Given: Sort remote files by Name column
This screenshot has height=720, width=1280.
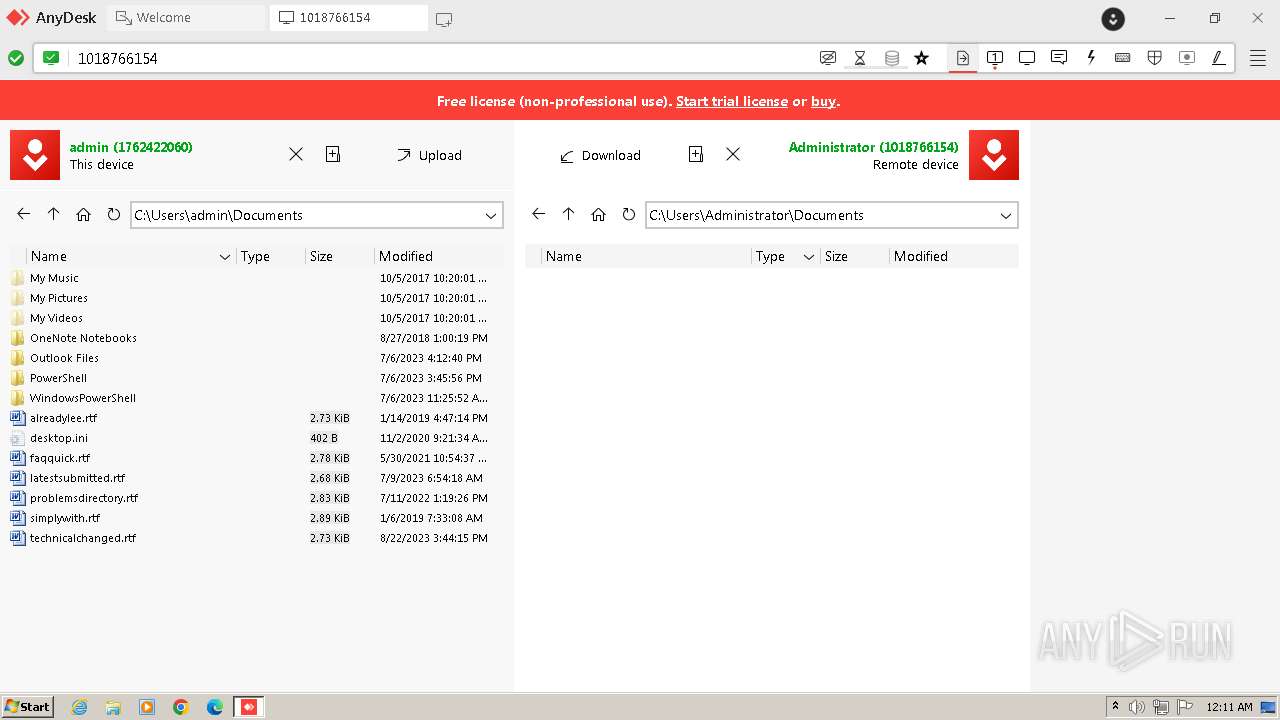Looking at the screenshot, I should pyautogui.click(x=564, y=256).
